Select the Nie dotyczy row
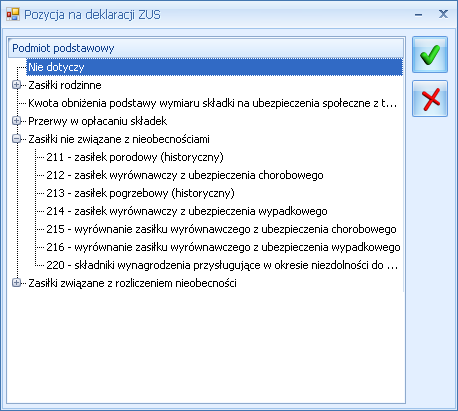 click(x=215, y=67)
